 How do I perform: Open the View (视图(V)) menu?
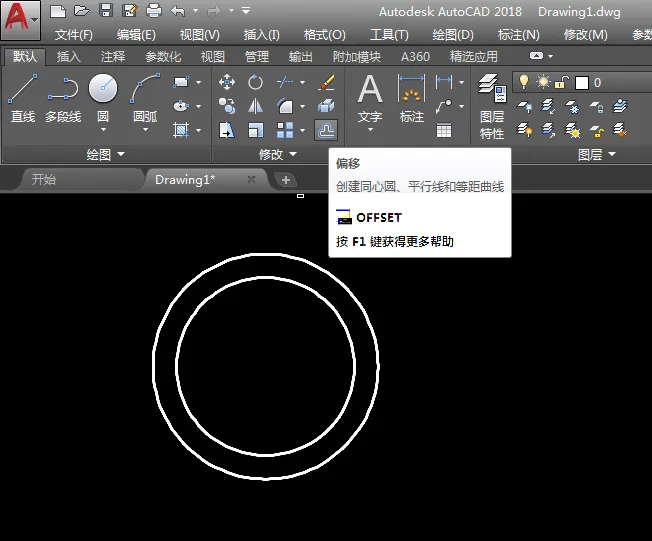pos(199,35)
